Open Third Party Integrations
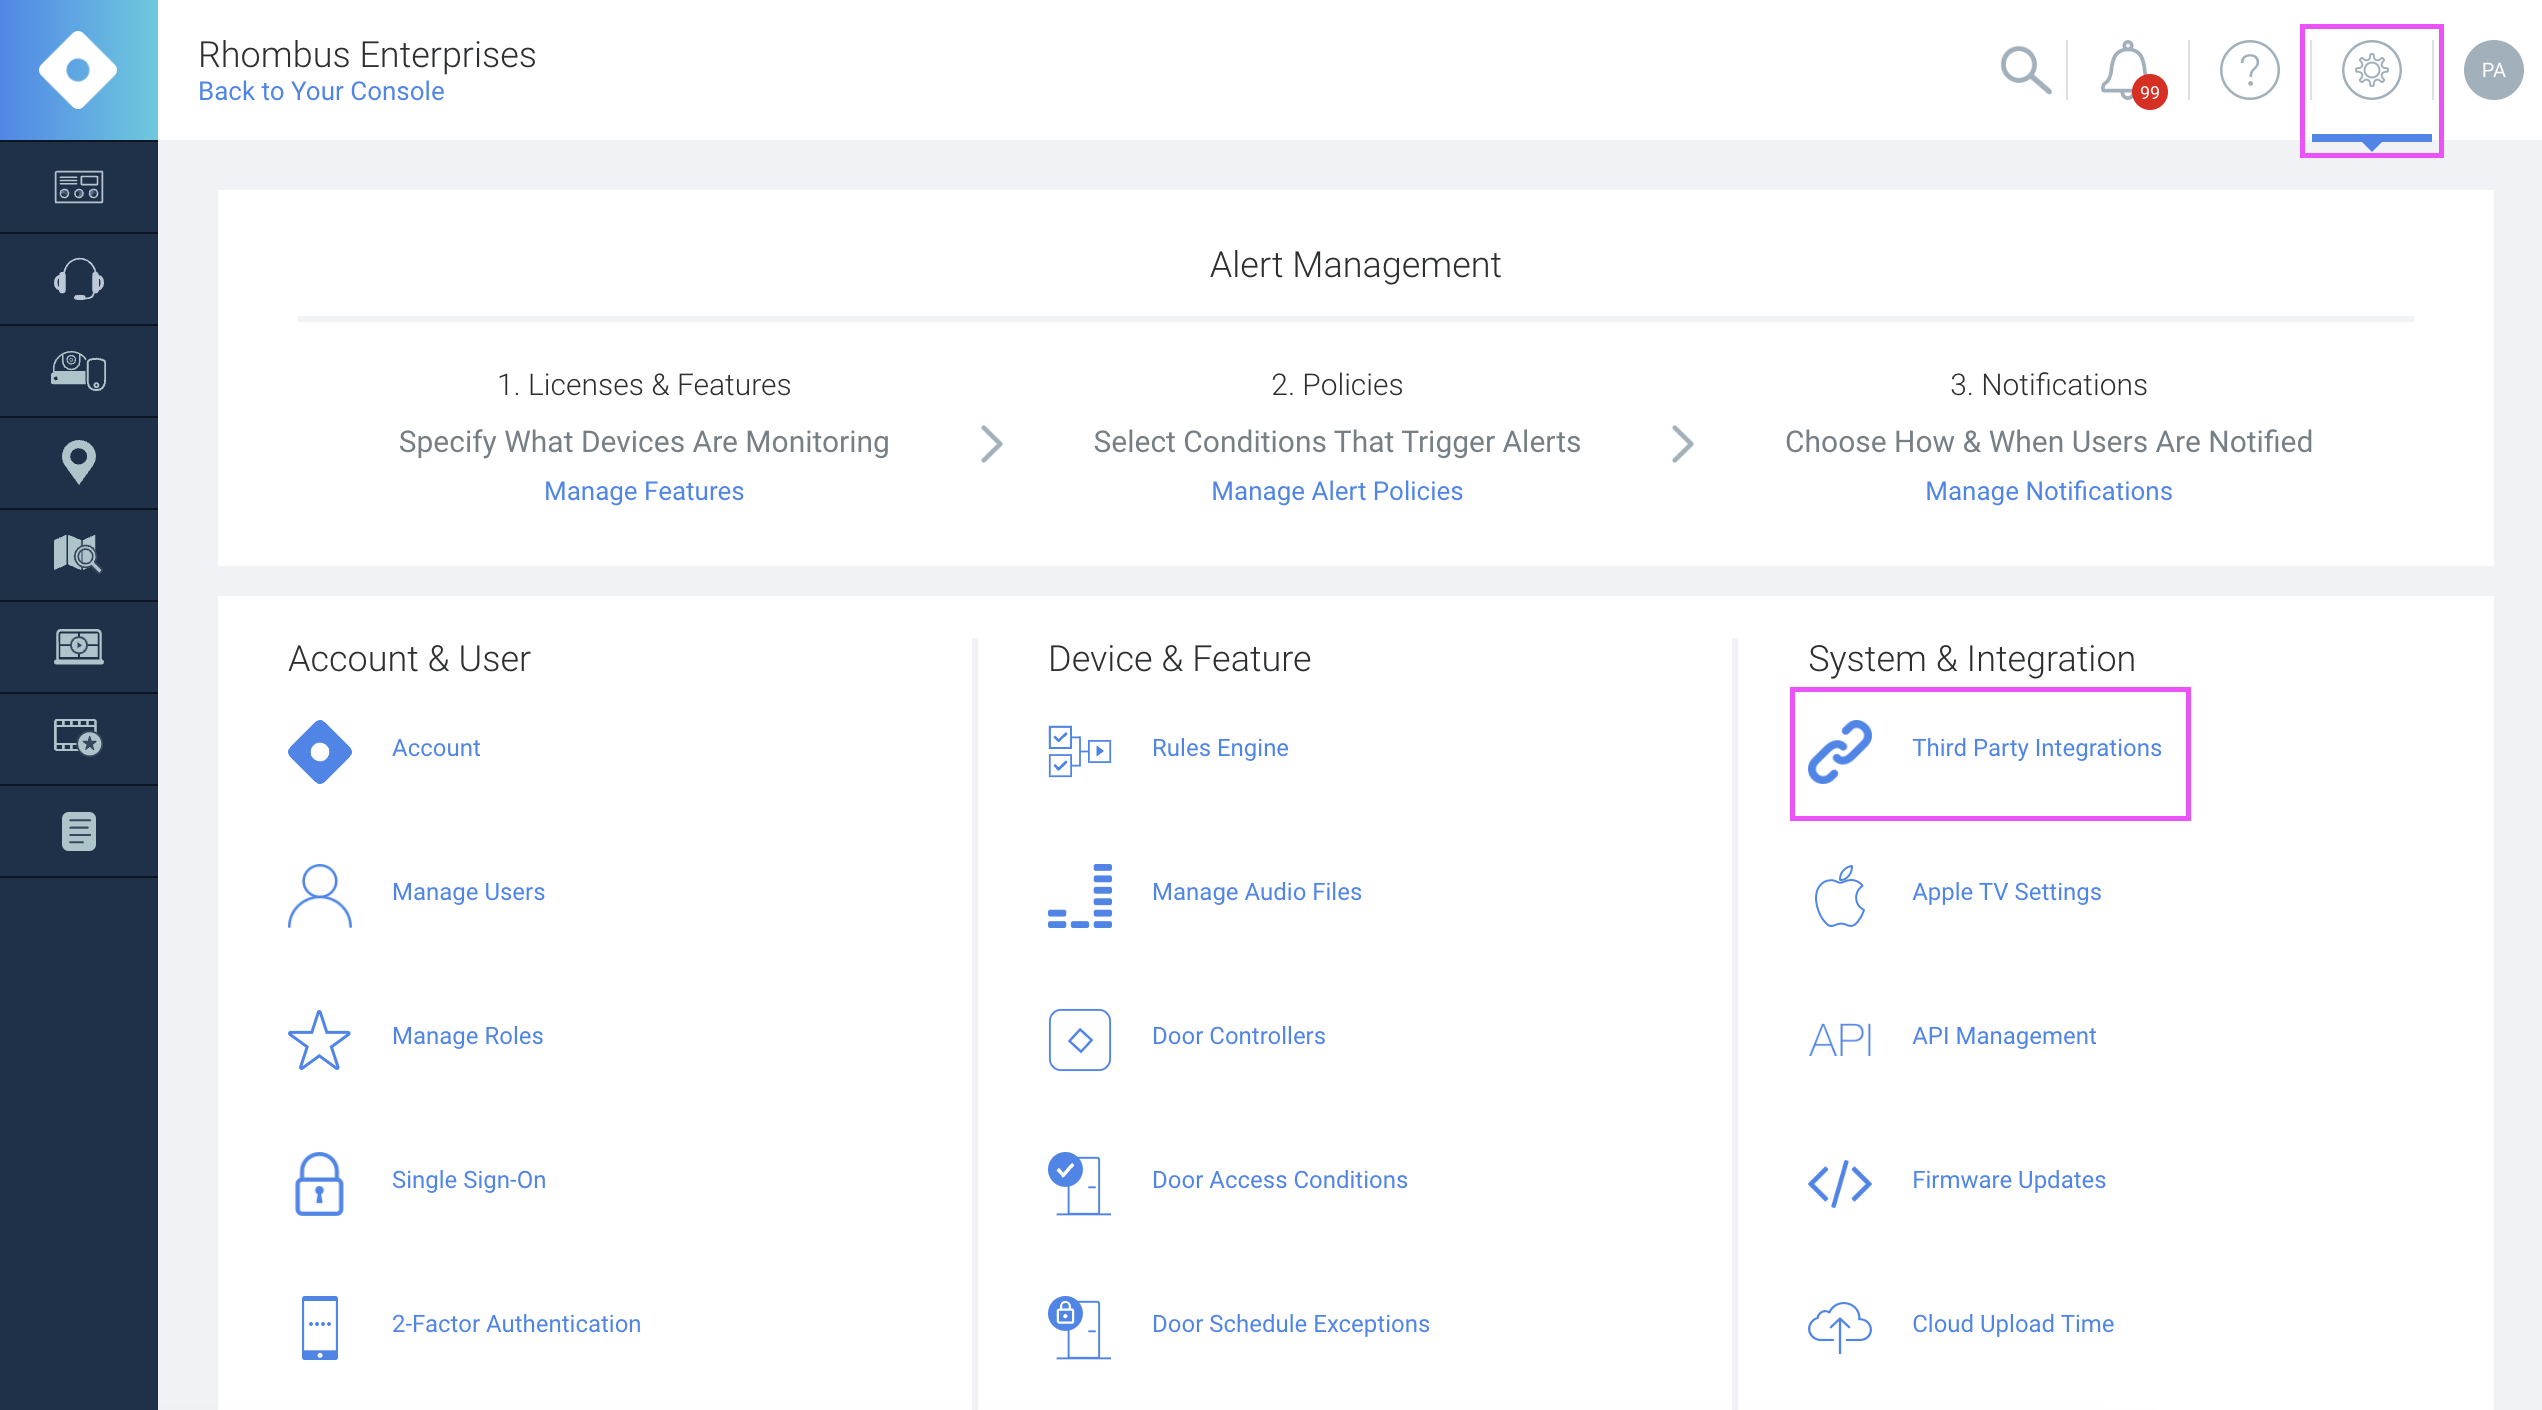Viewport: 2542px width, 1410px height. tap(2036, 747)
